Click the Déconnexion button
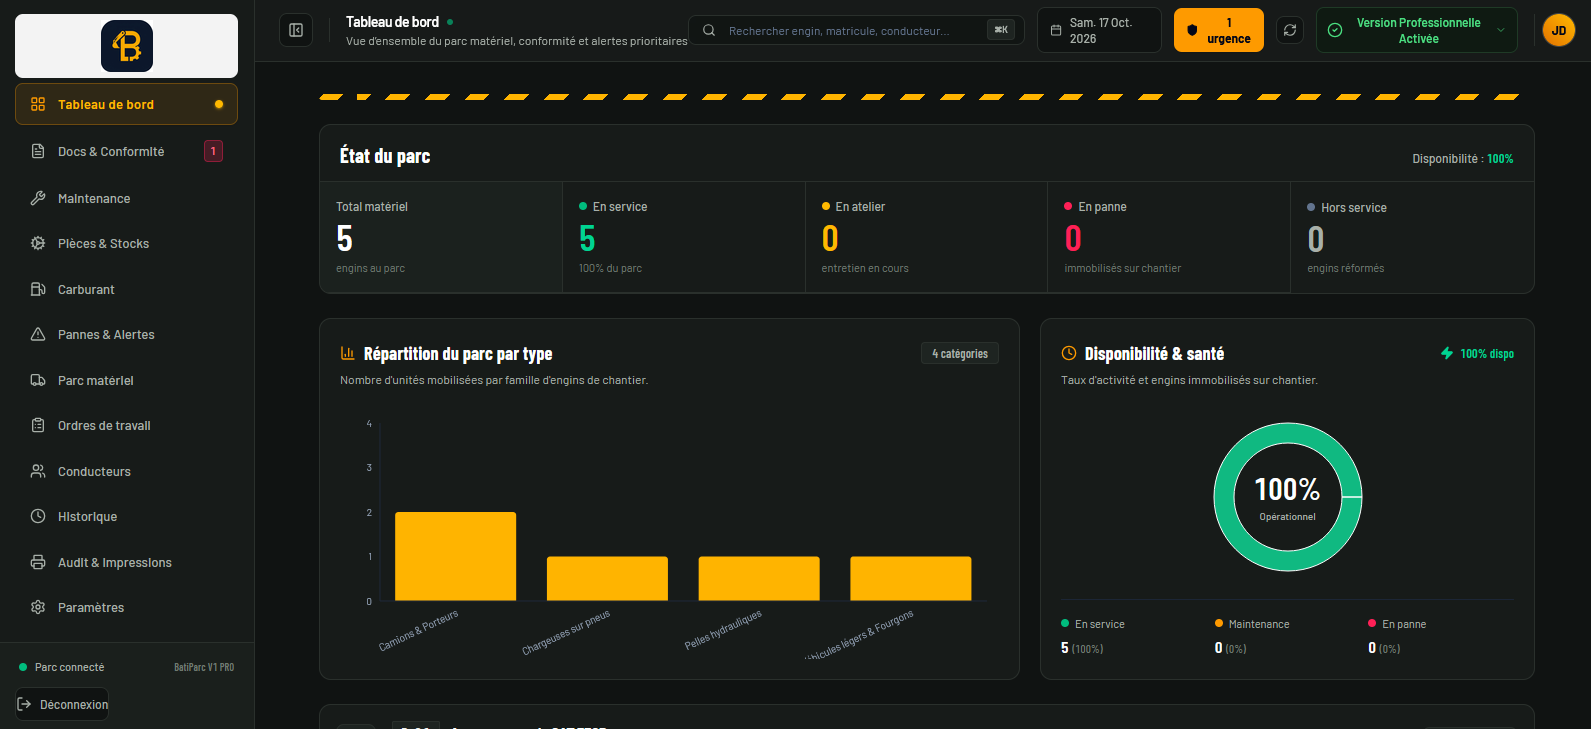Viewport: 1591px width, 729px height. (62, 704)
